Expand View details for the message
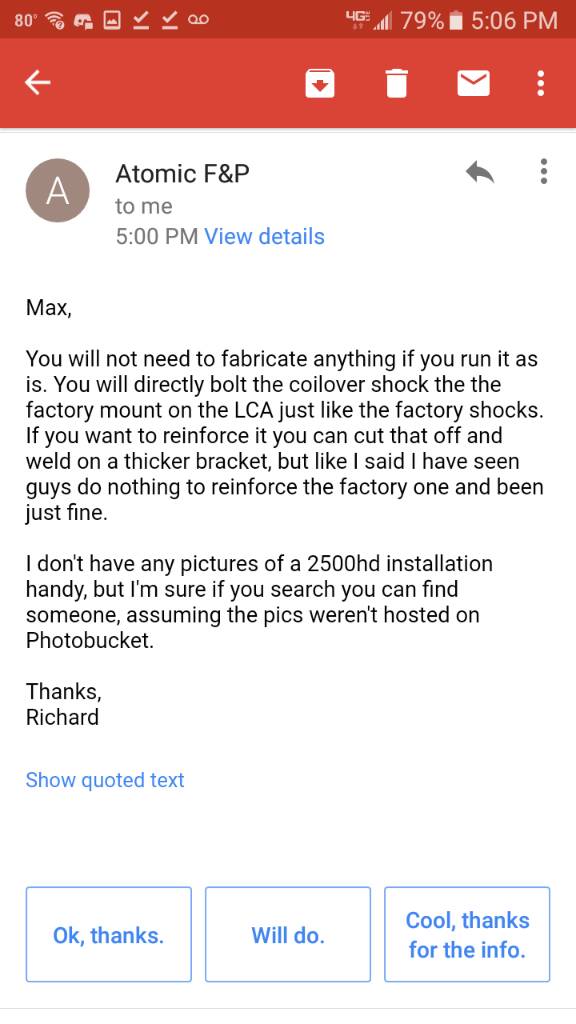 tap(264, 236)
